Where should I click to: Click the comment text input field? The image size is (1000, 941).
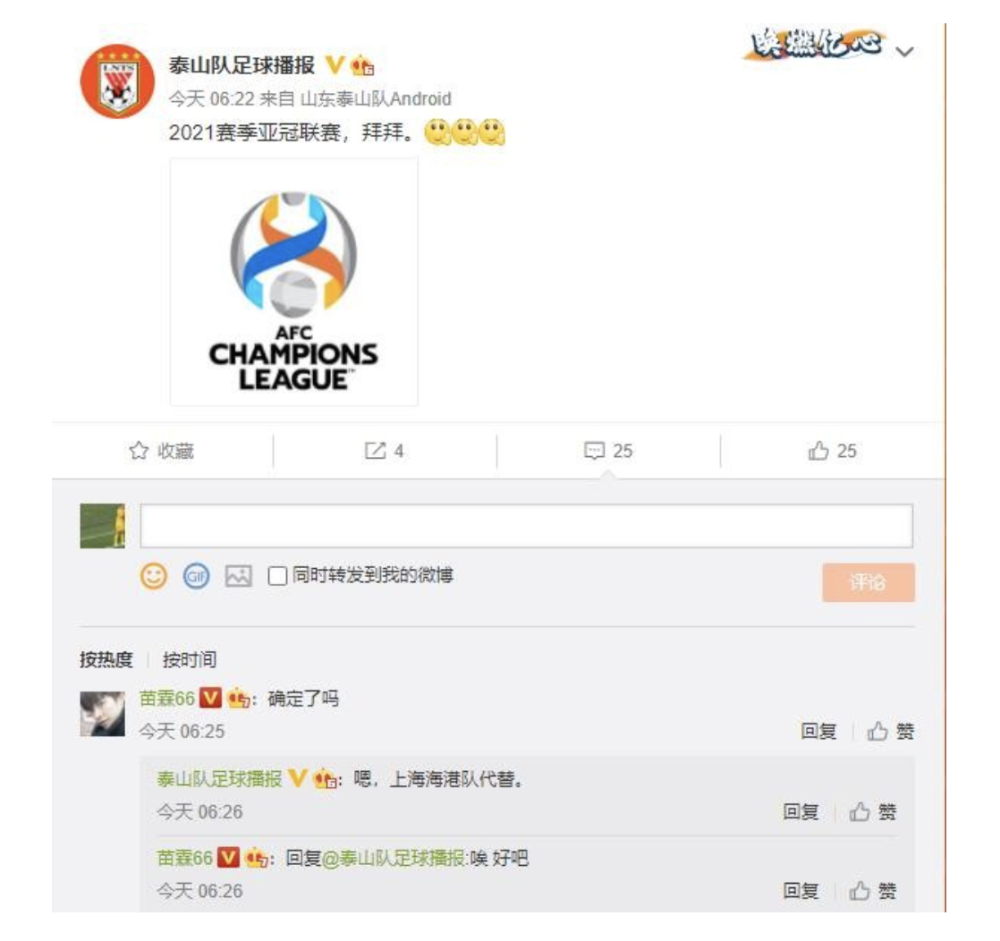coord(526,526)
